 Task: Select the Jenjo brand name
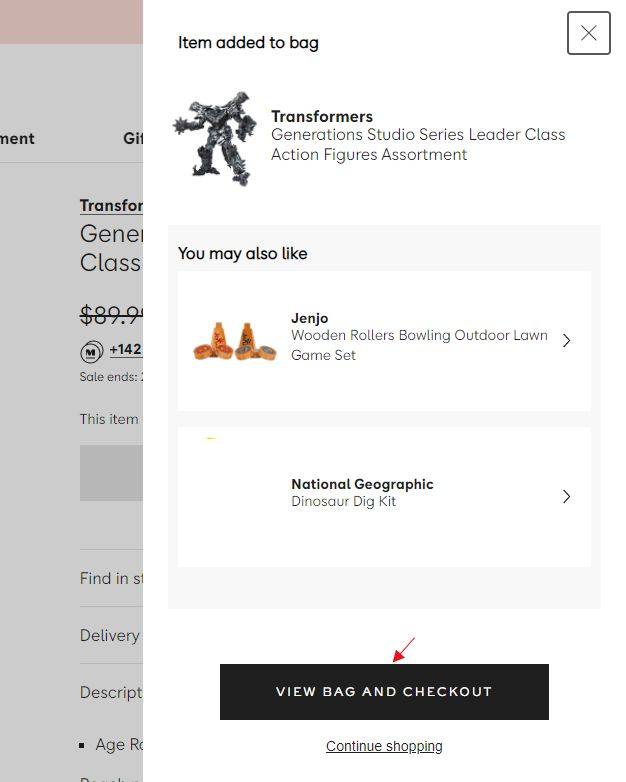[x=310, y=318]
